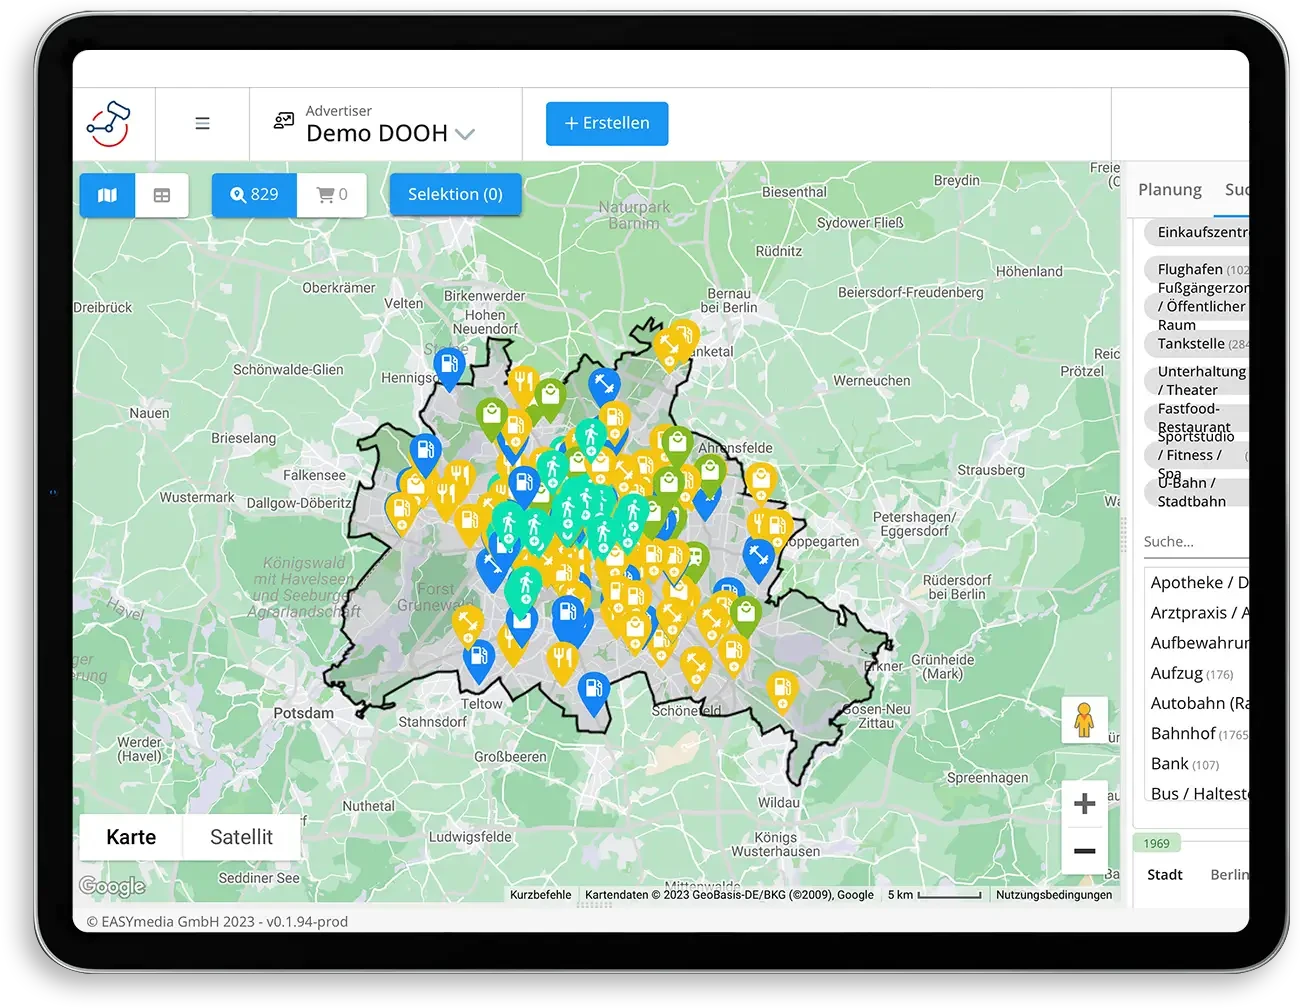Image resolution: width=1300 pixels, height=1008 pixels.
Task: Click the Selektion (0) button
Action: click(x=455, y=194)
